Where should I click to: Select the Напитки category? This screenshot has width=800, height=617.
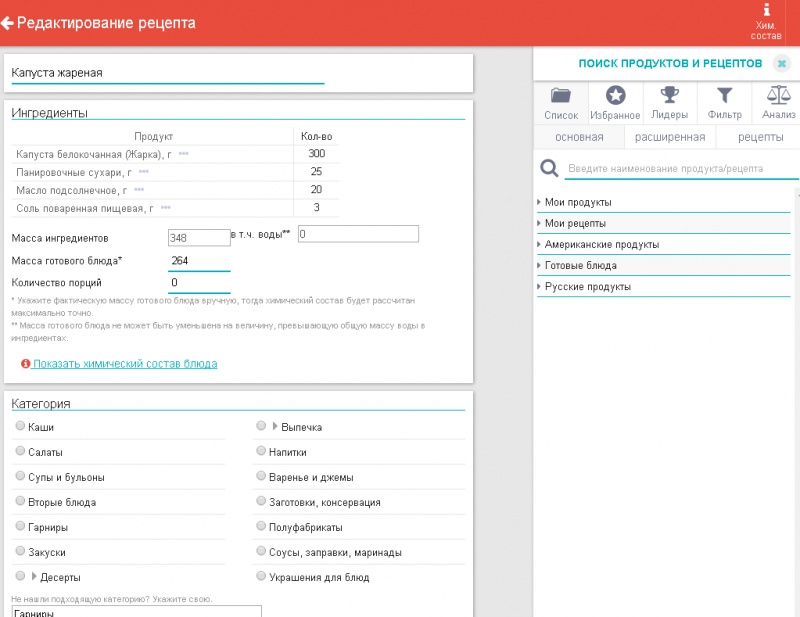(x=261, y=451)
